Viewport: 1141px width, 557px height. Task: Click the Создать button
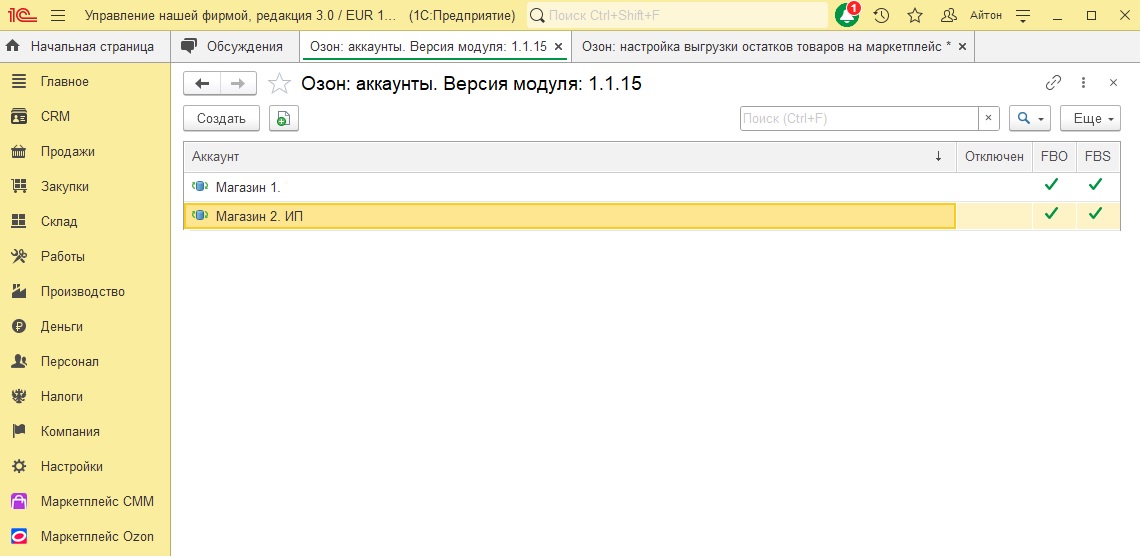tap(221, 118)
